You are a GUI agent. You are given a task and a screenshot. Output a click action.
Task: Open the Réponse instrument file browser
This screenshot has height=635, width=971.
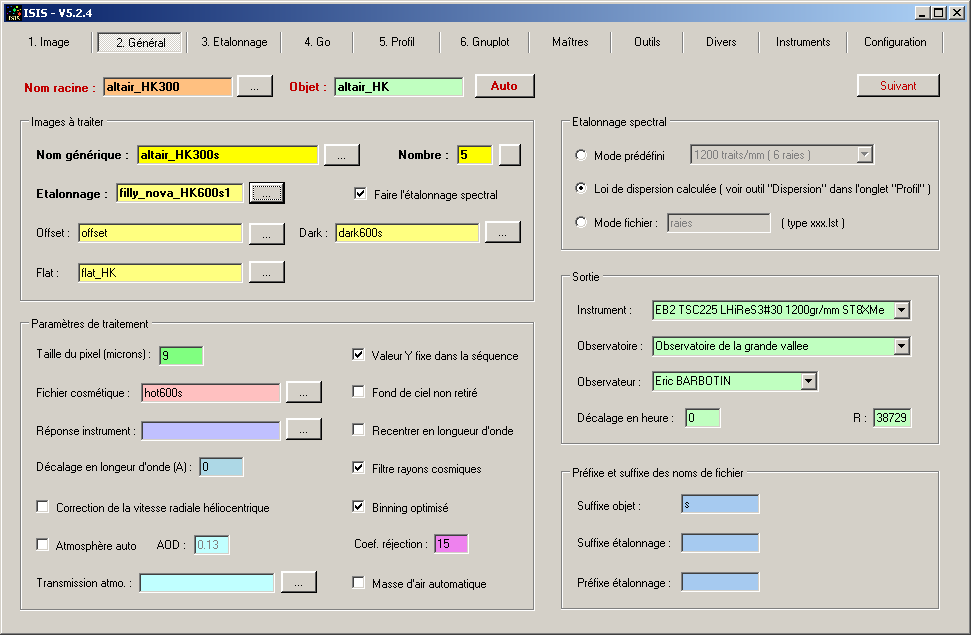coord(303,429)
